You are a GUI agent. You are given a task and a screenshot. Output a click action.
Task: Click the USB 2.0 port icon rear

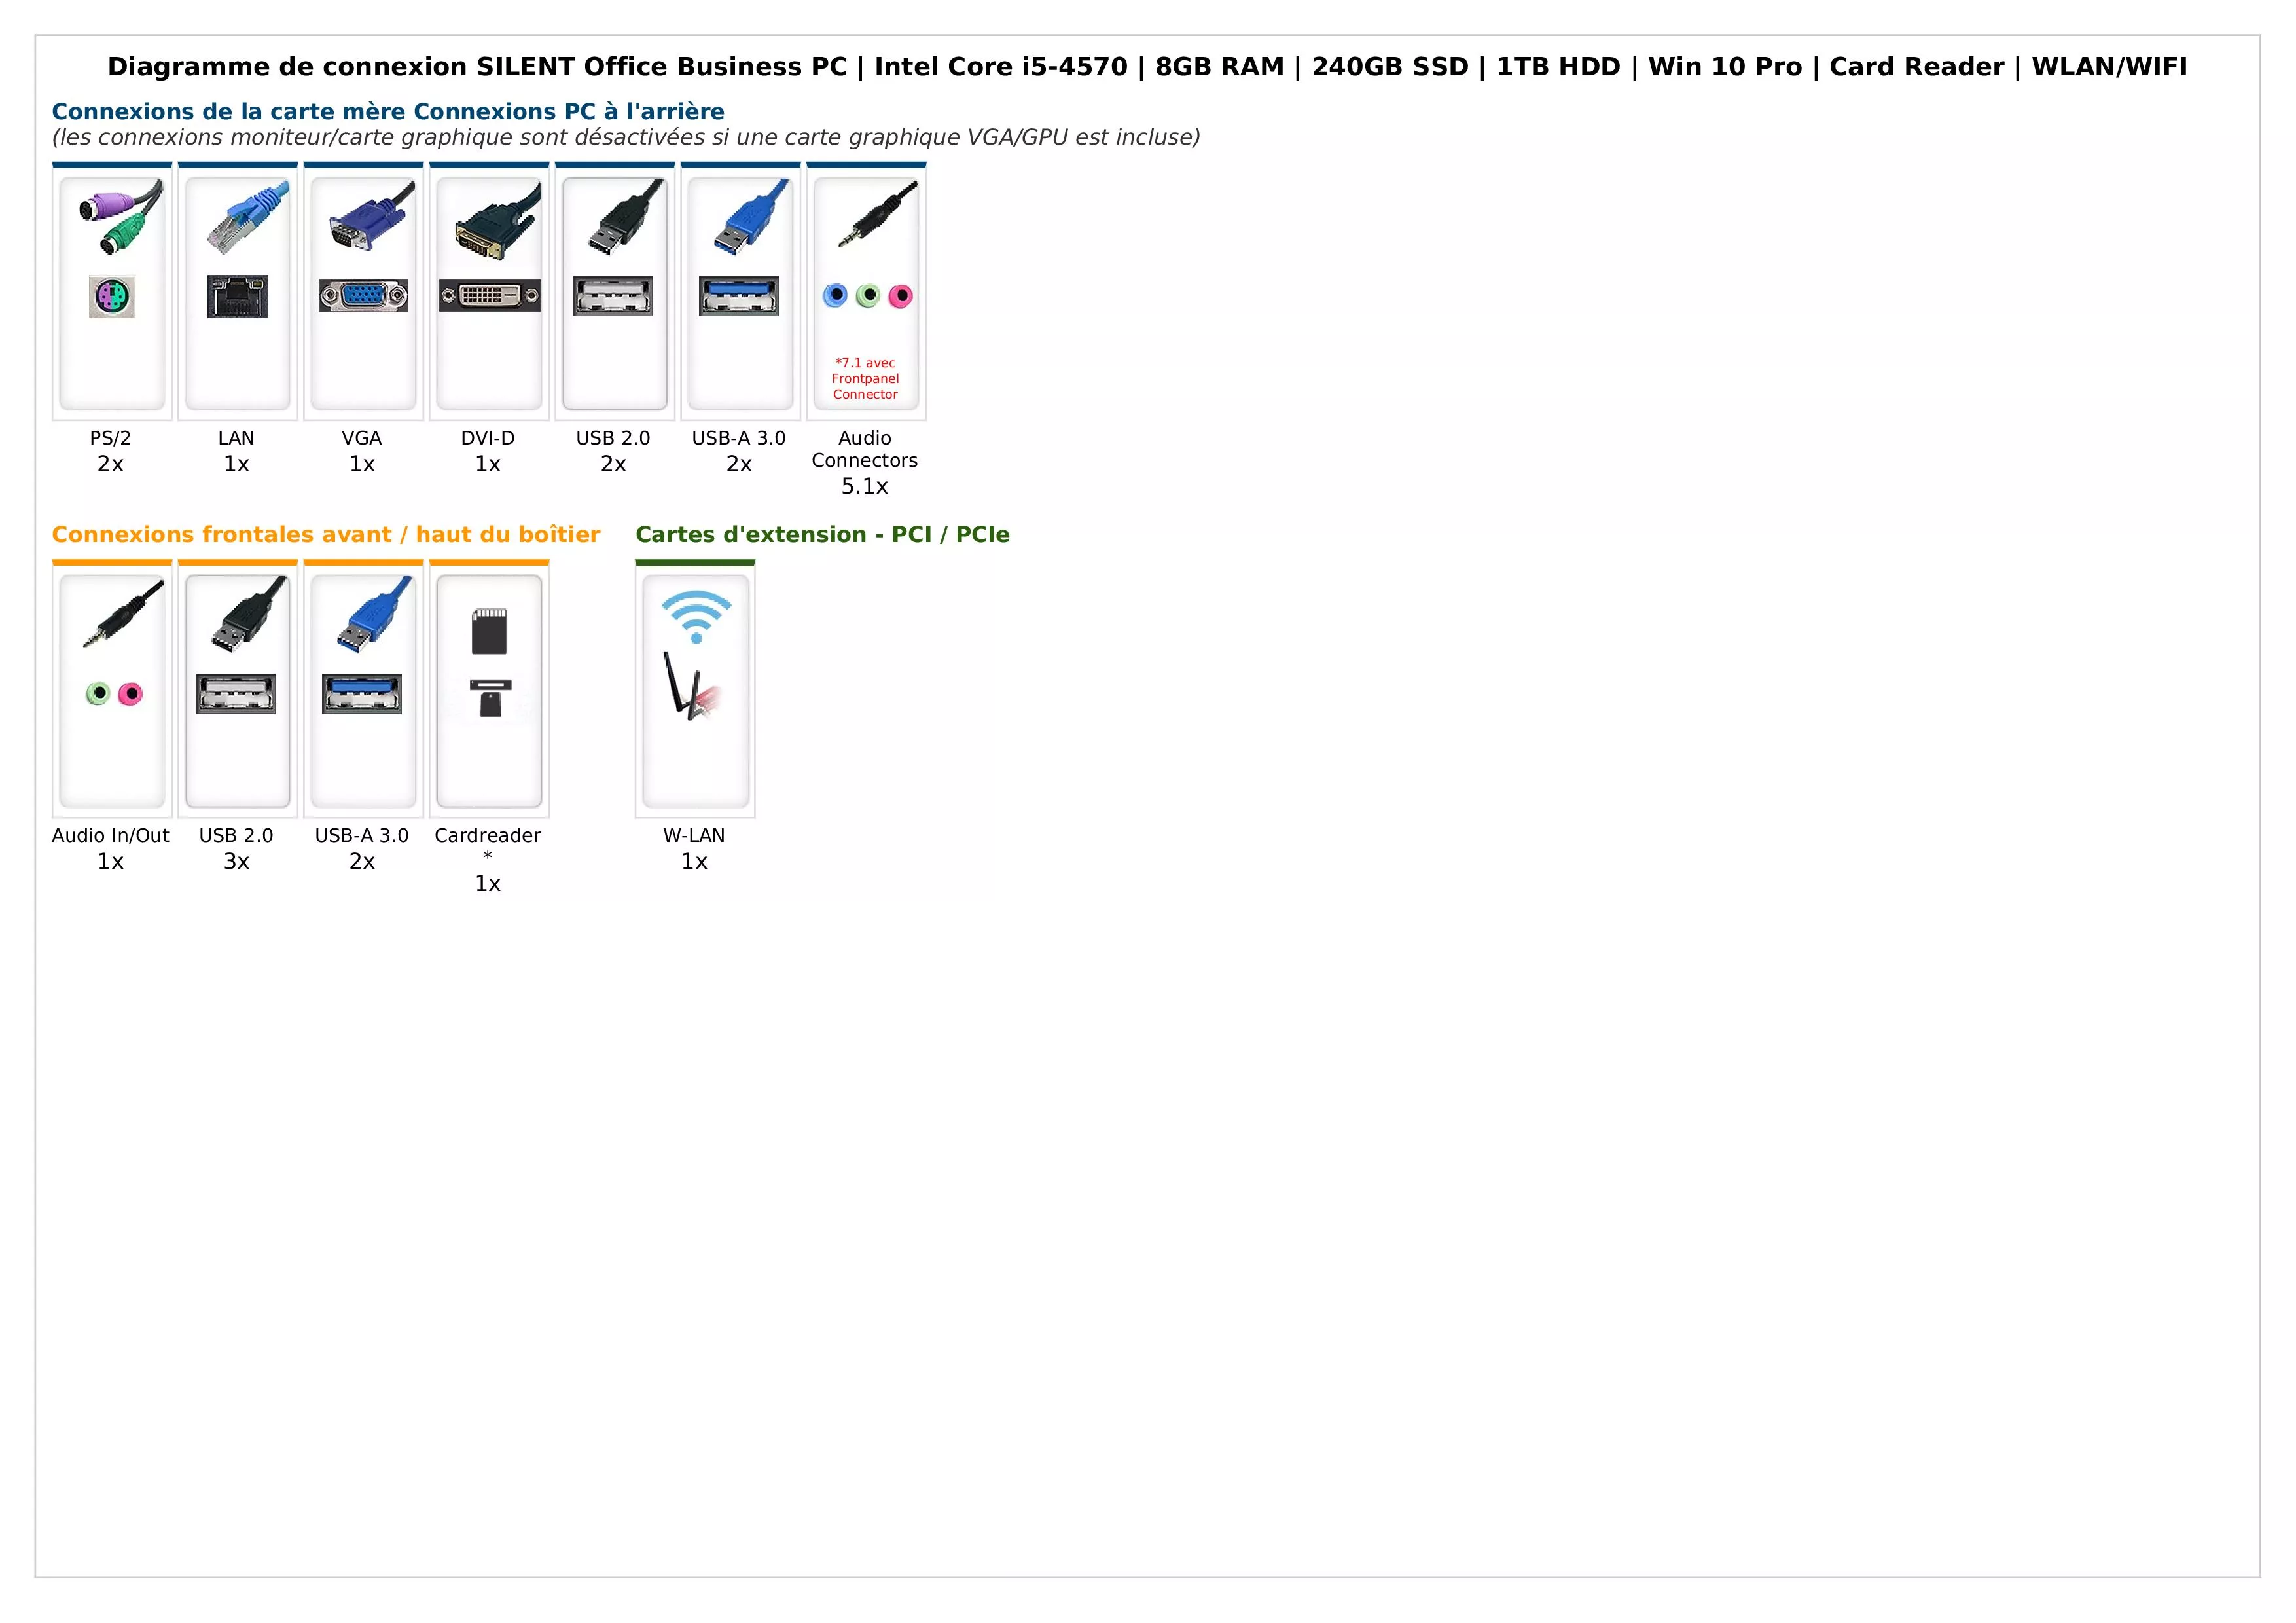pos(616,291)
